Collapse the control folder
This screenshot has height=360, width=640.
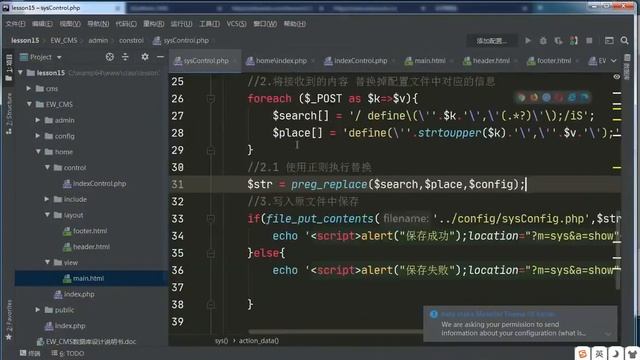pyautogui.click(x=47, y=167)
